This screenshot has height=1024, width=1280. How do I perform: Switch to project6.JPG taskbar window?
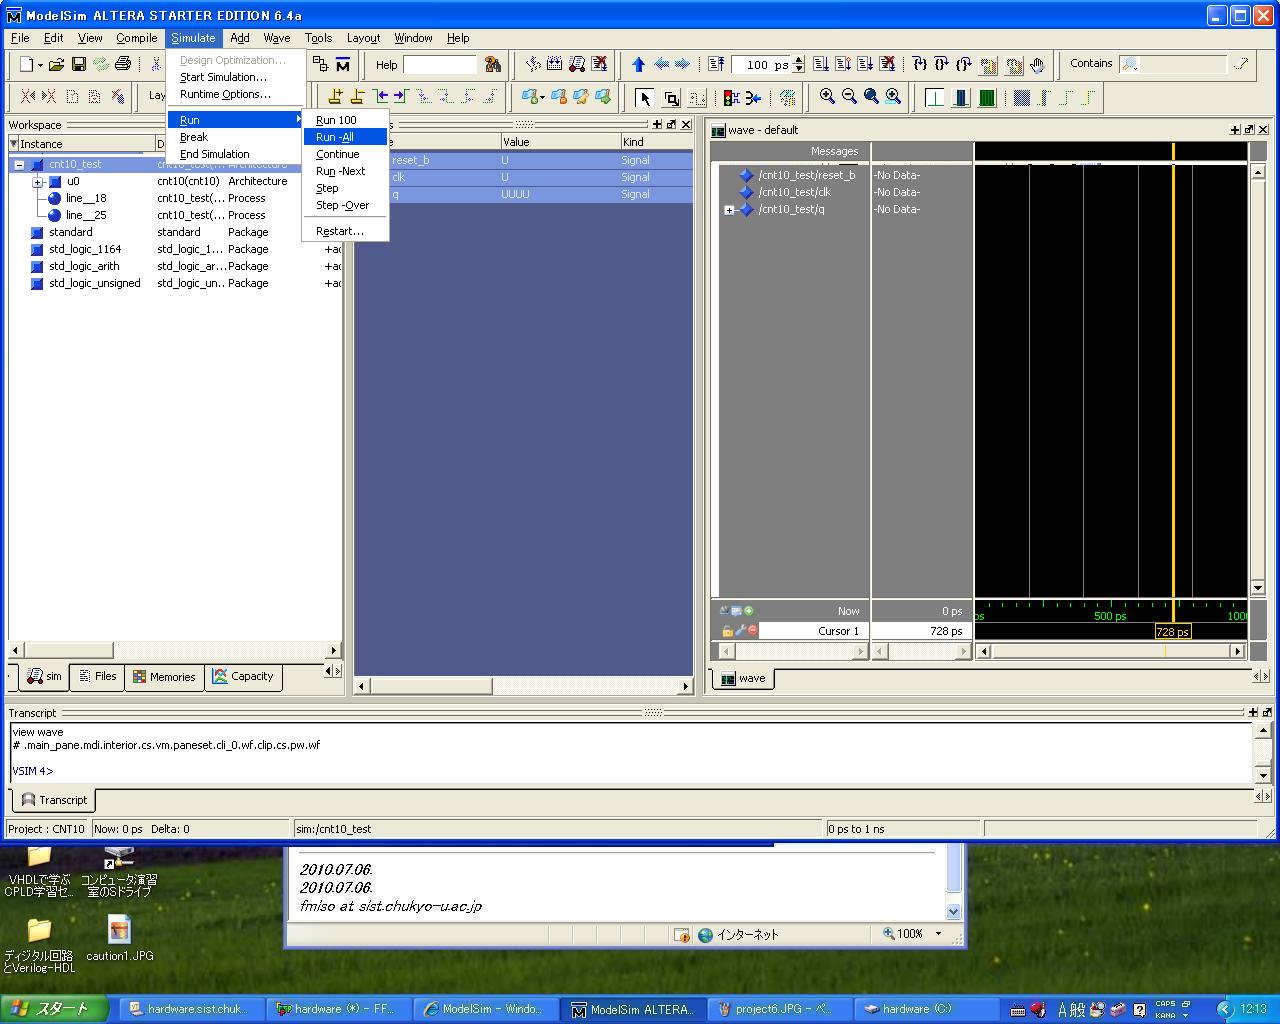pyautogui.click(x=778, y=1009)
